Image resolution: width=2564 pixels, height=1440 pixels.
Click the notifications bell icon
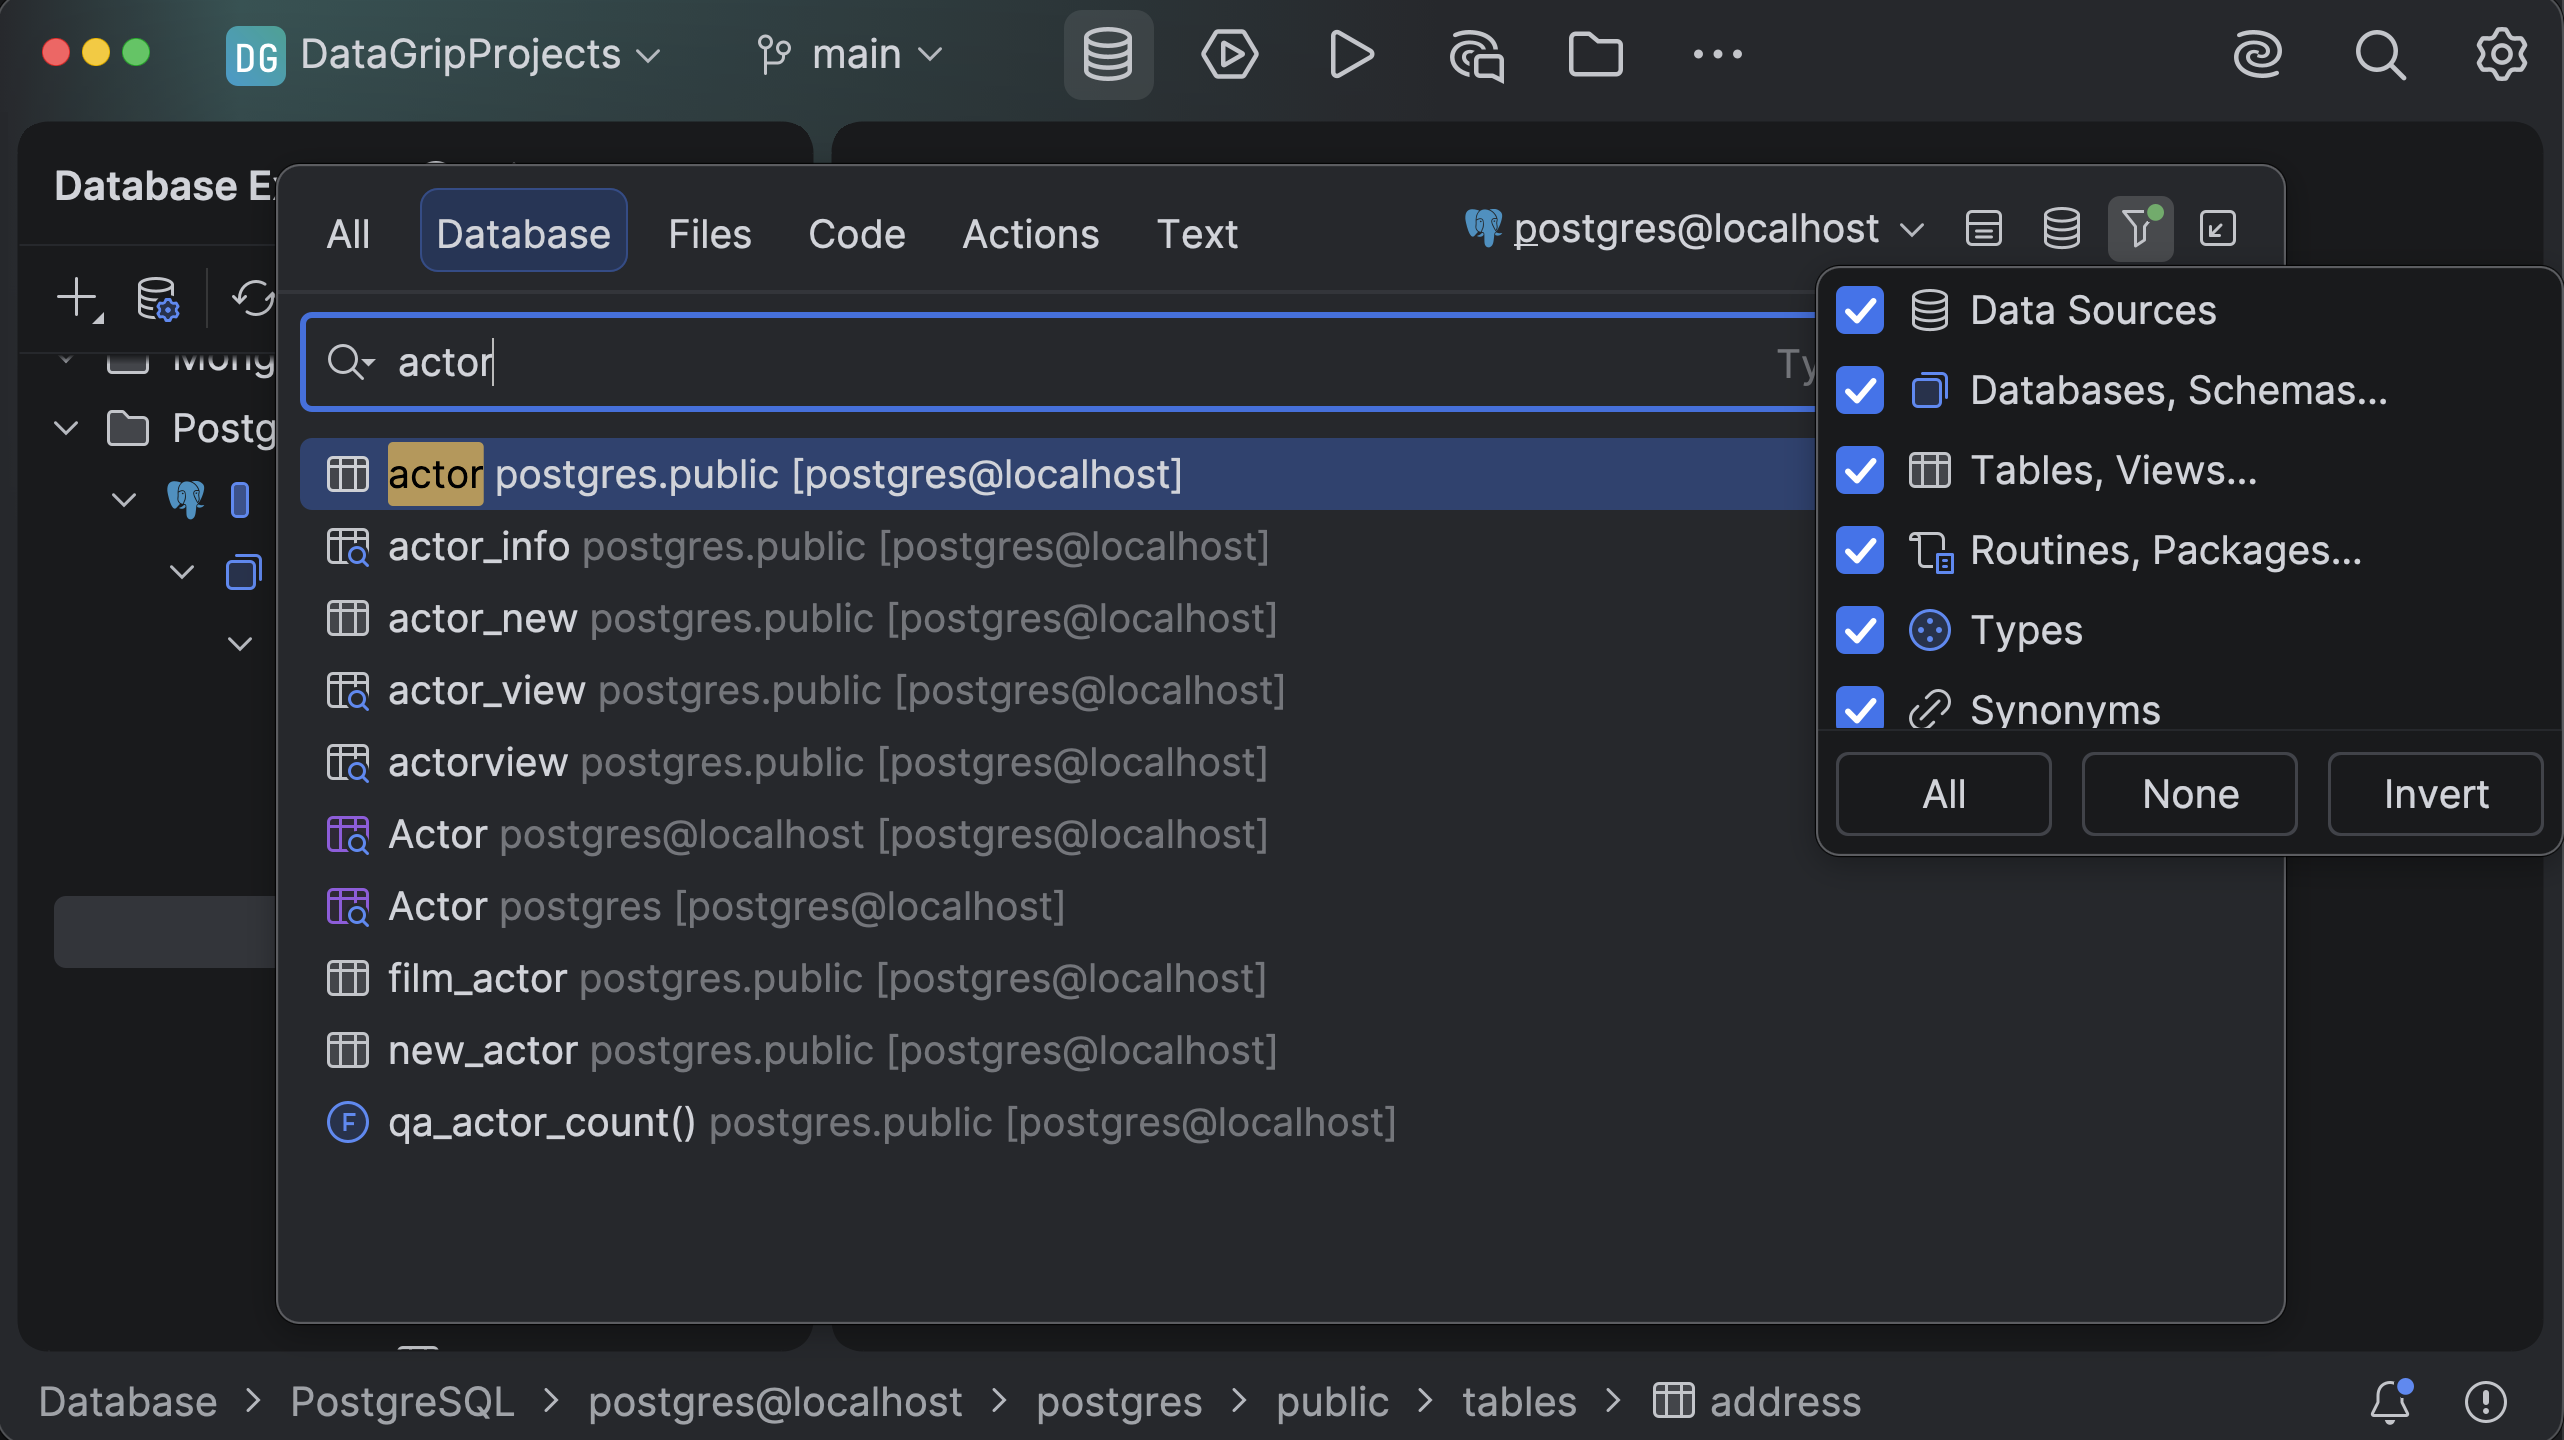click(x=2391, y=1401)
